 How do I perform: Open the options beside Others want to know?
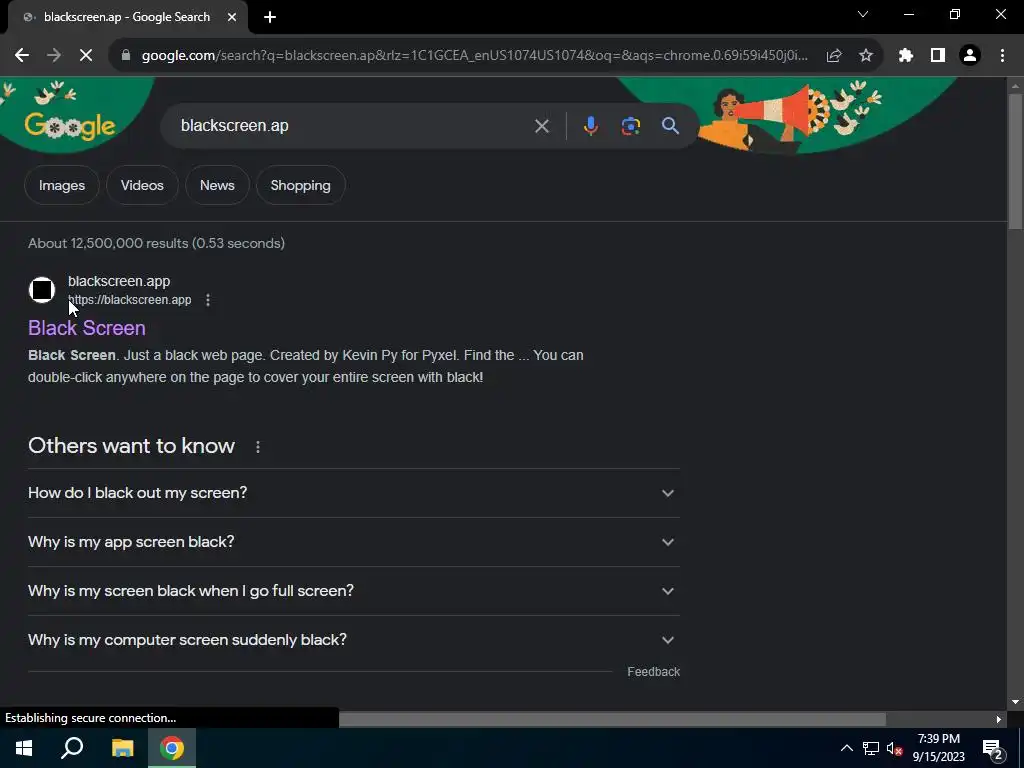click(258, 447)
